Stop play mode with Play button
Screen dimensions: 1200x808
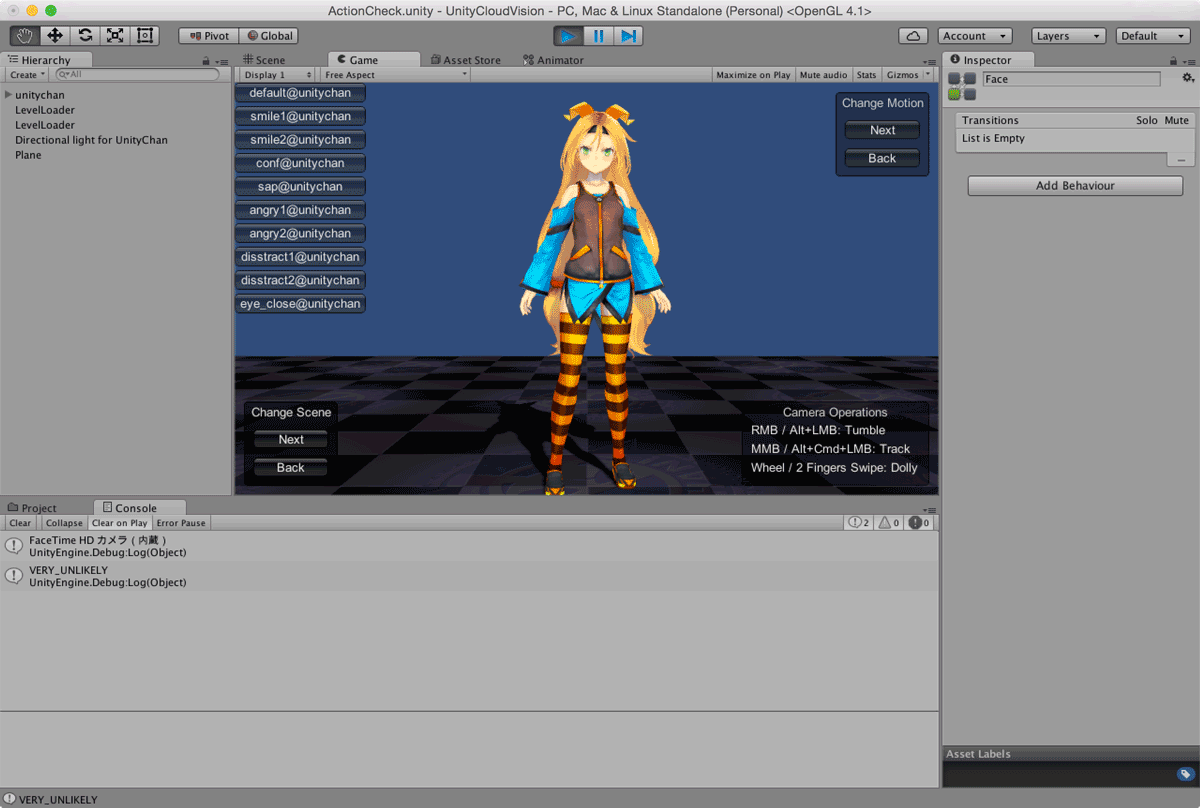569,35
